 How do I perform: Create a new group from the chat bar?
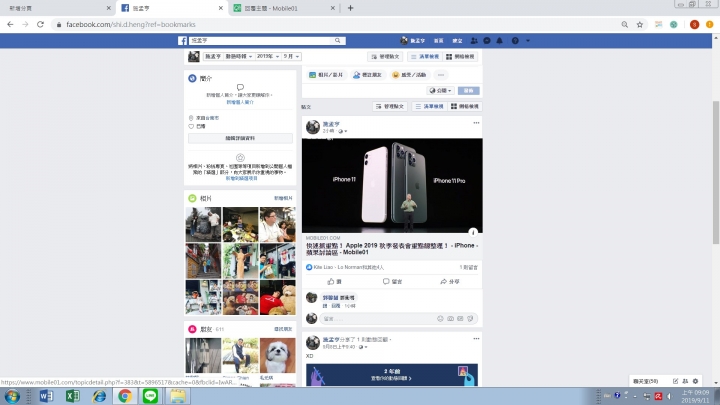[685, 381]
